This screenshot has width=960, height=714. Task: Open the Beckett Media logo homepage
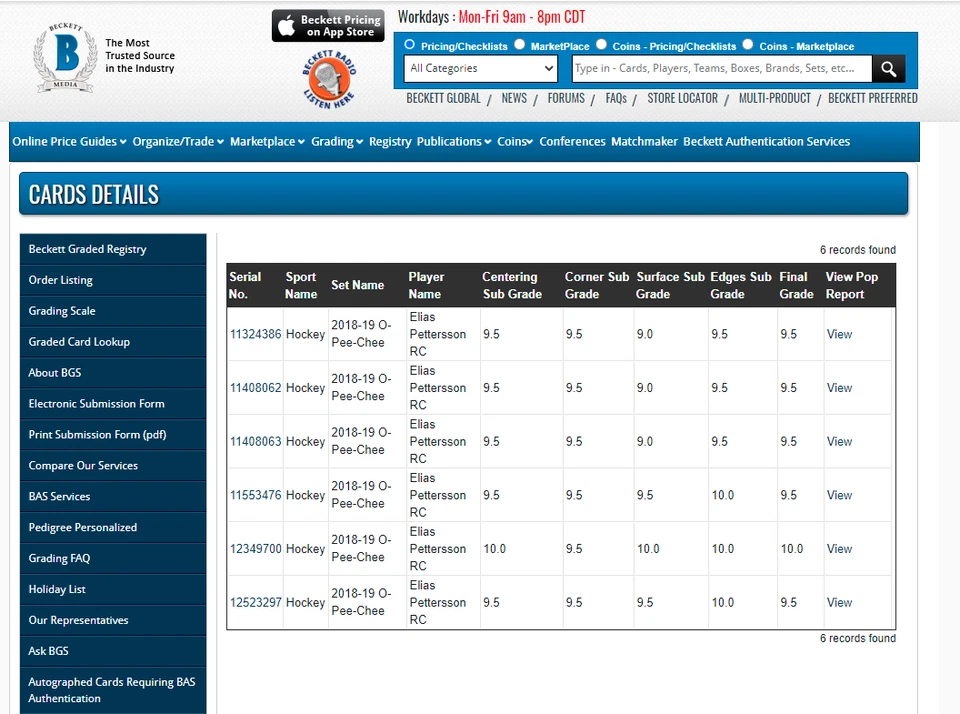(66, 58)
